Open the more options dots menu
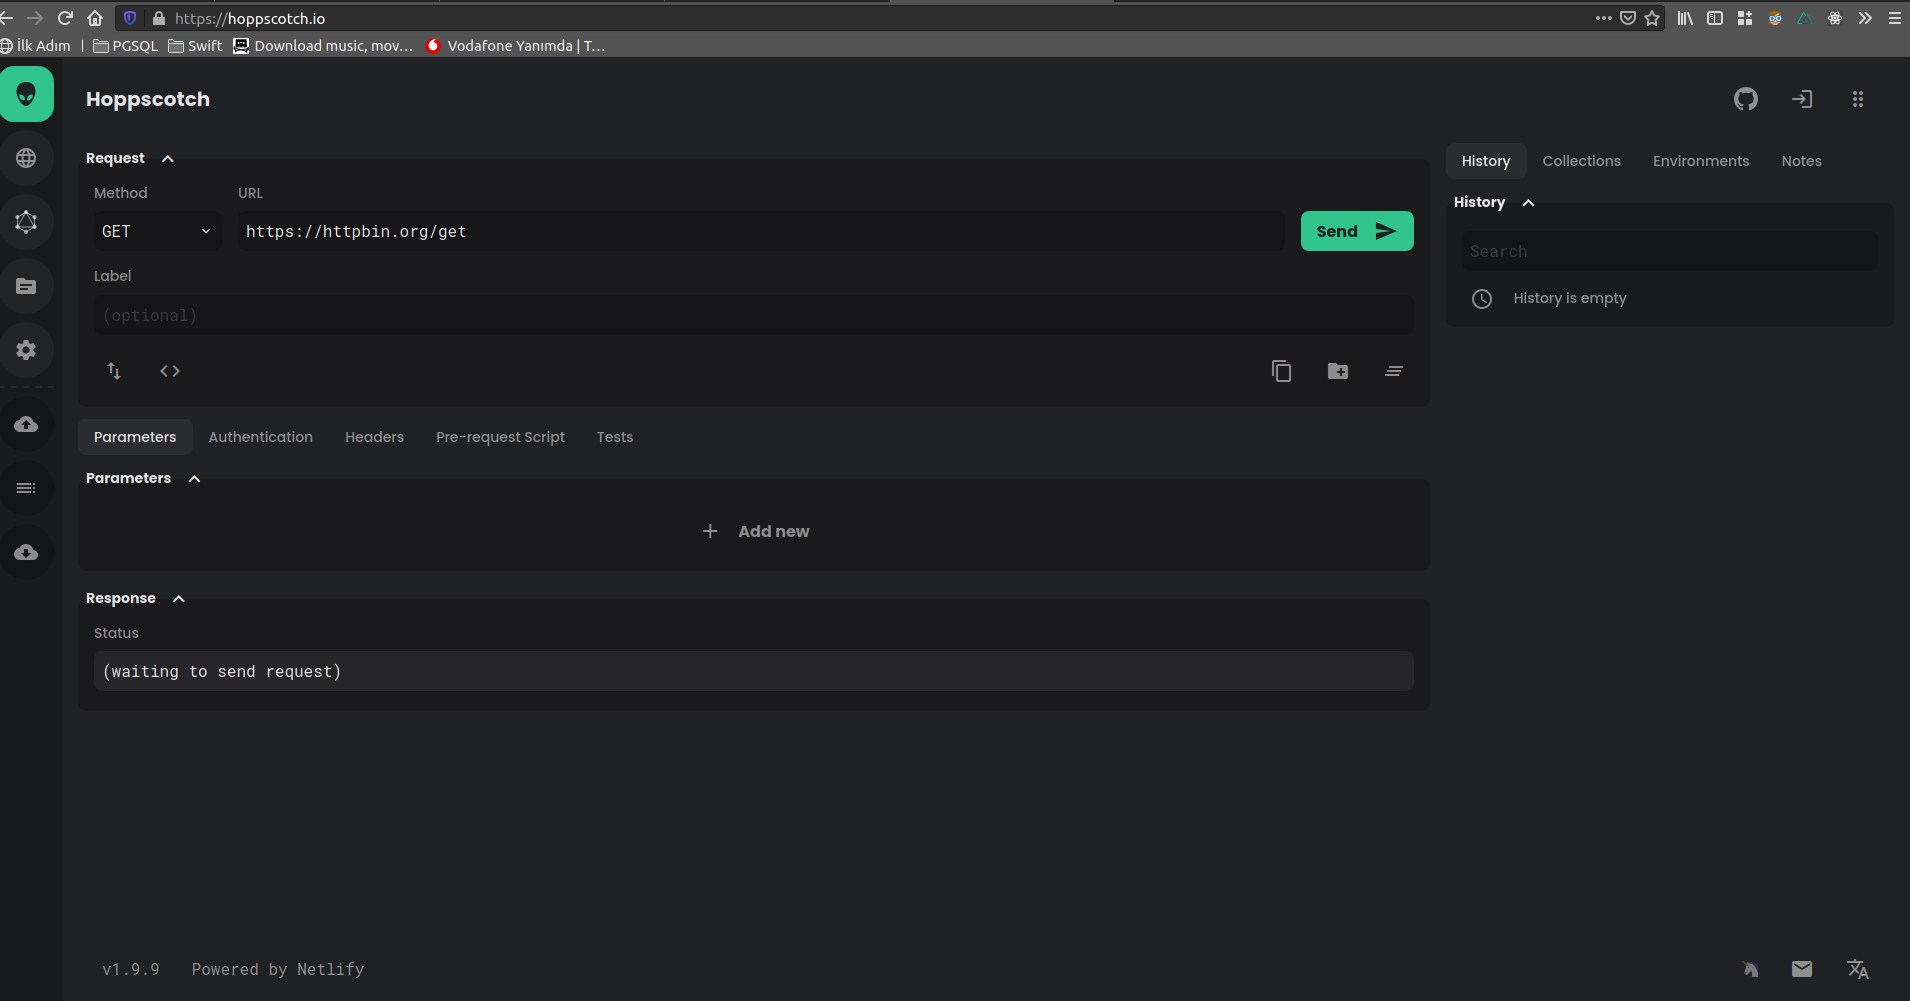Screen dimensions: 1910x1001 coord(1858,99)
